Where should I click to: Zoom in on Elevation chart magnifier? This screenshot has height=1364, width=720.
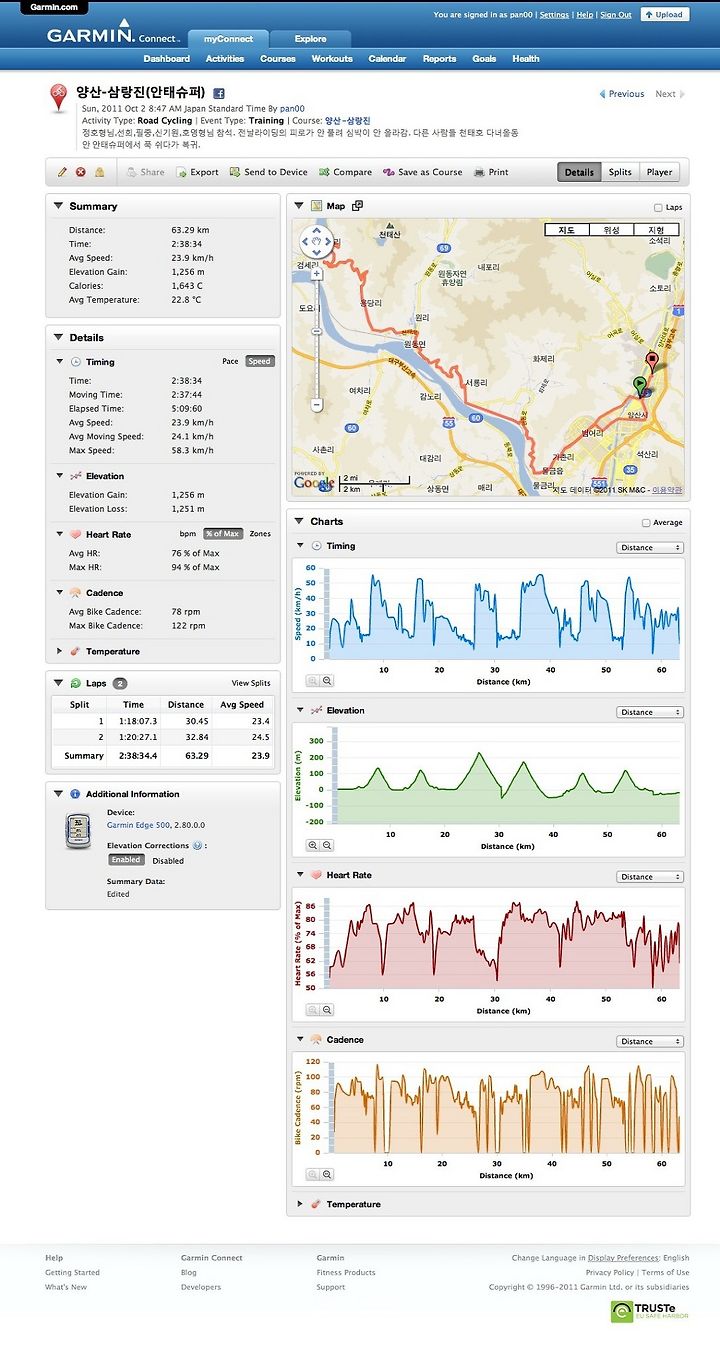[x=312, y=845]
